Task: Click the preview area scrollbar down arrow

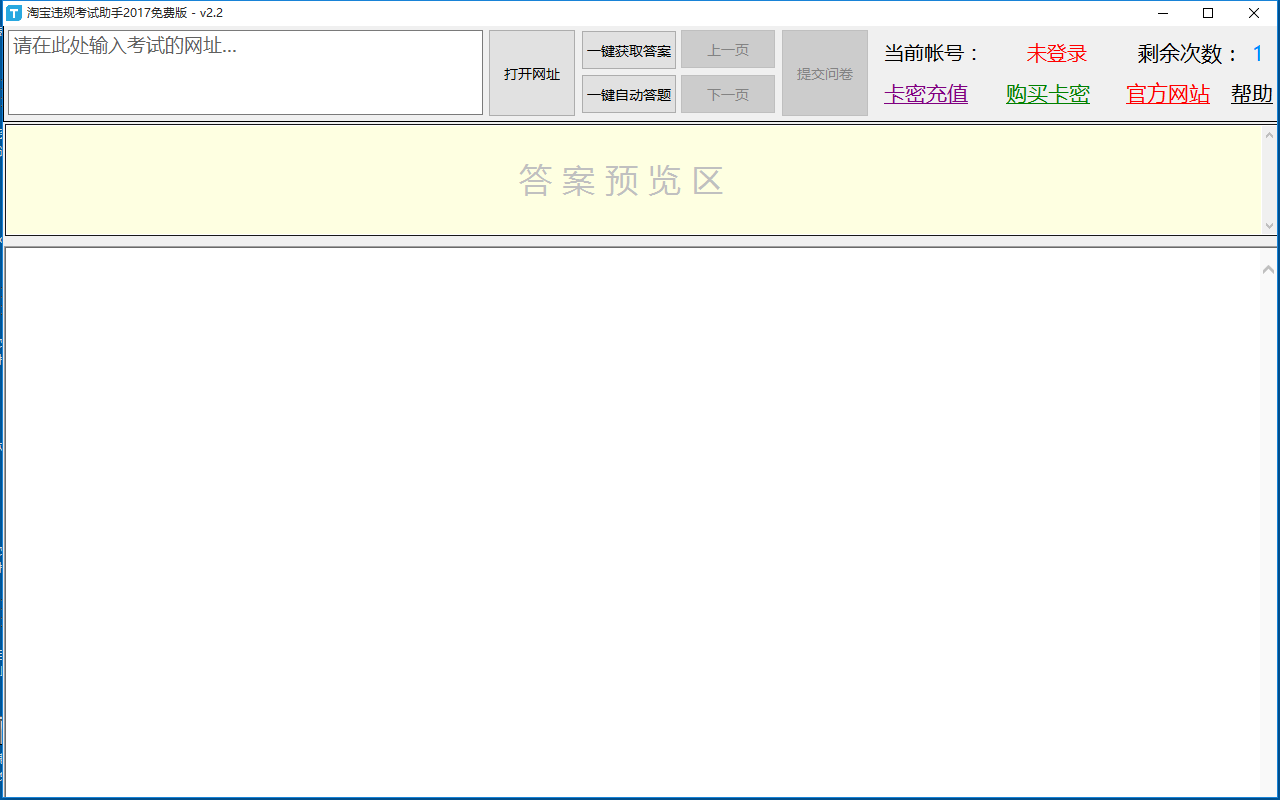Action: pyautogui.click(x=1269, y=226)
